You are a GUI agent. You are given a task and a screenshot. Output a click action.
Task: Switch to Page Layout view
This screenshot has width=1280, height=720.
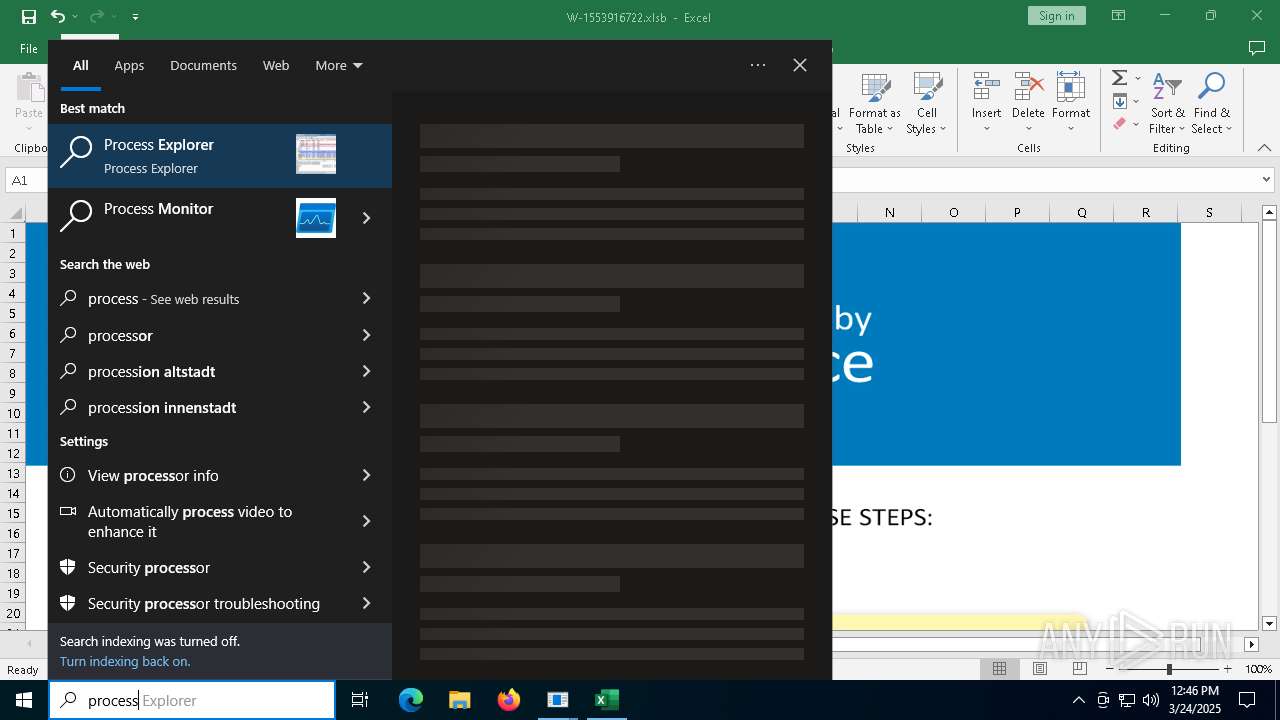pyautogui.click(x=1039, y=669)
